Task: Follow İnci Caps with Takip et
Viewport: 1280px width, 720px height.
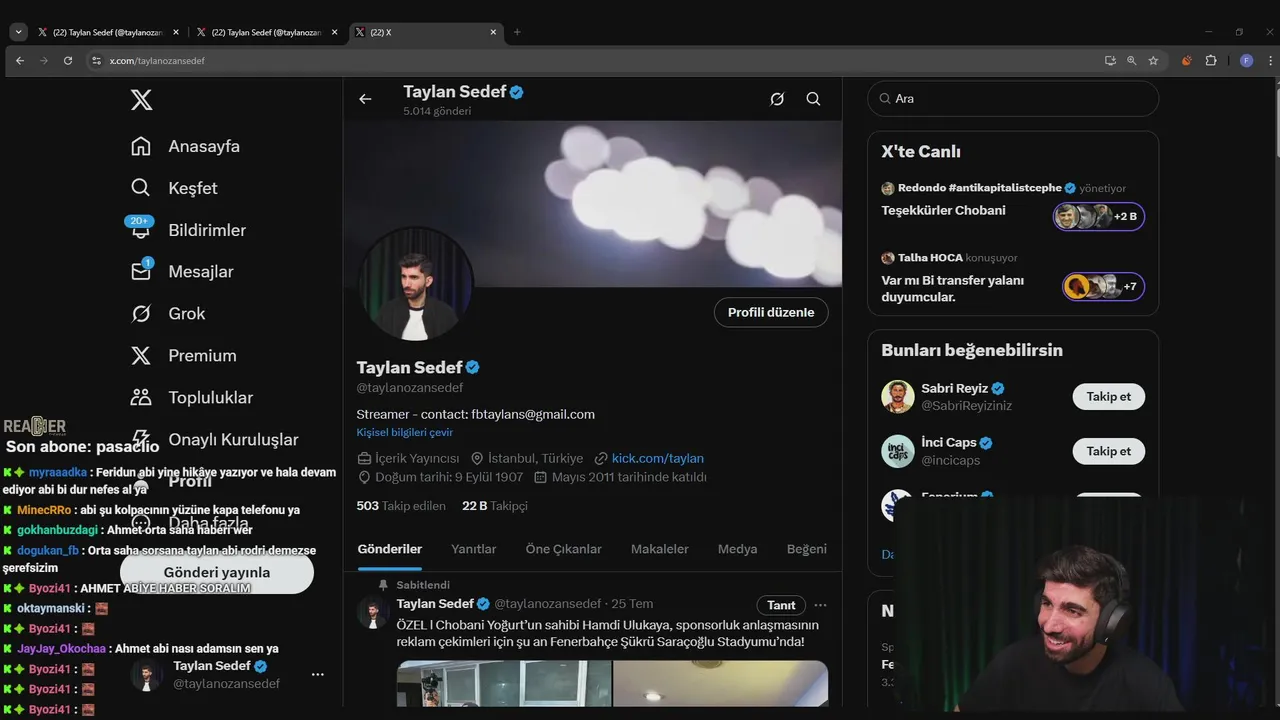Action: tap(1109, 451)
